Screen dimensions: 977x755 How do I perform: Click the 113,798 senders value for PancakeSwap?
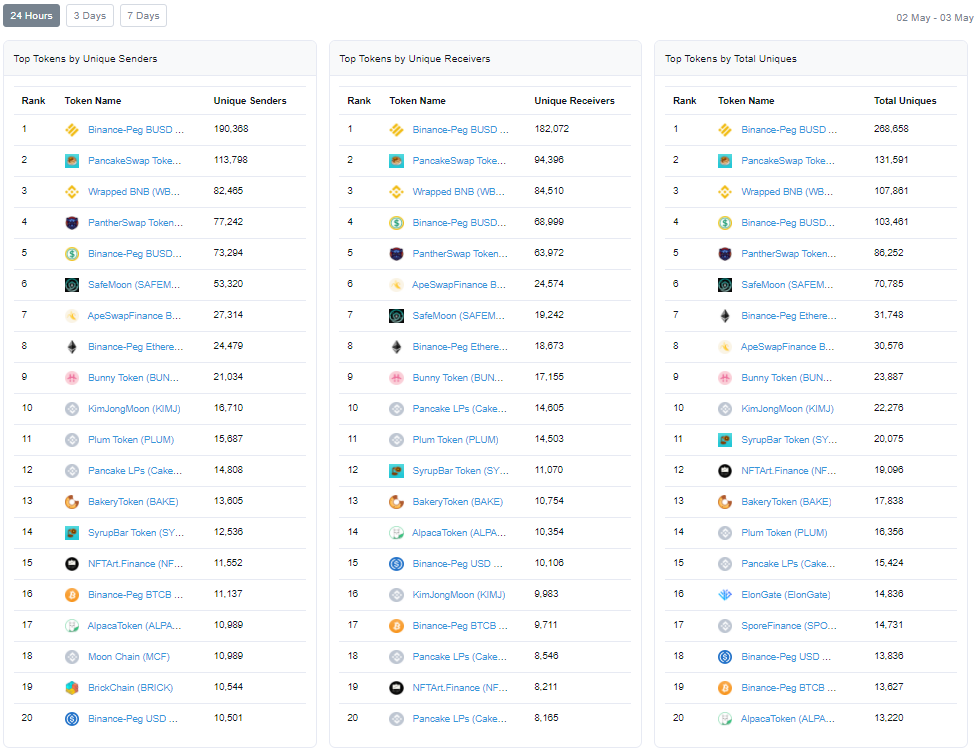click(231, 160)
